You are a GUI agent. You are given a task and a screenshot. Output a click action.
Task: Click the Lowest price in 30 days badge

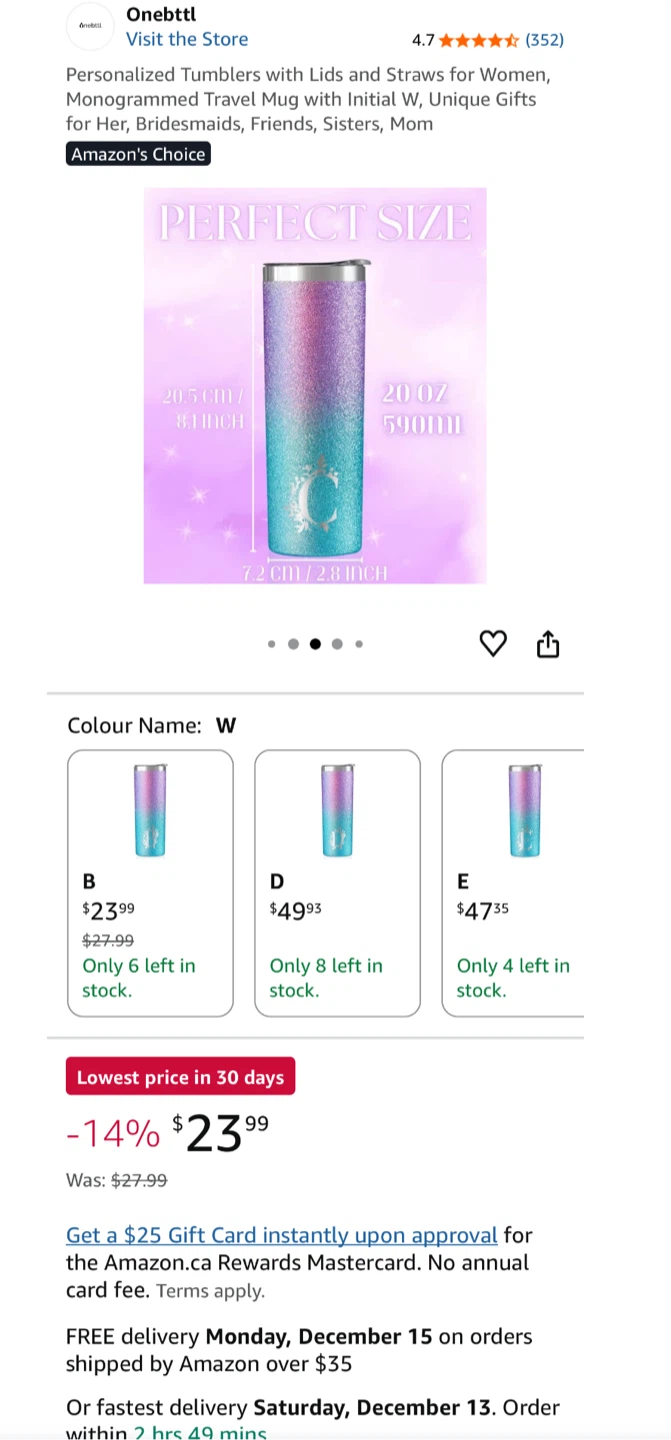[180, 1077]
